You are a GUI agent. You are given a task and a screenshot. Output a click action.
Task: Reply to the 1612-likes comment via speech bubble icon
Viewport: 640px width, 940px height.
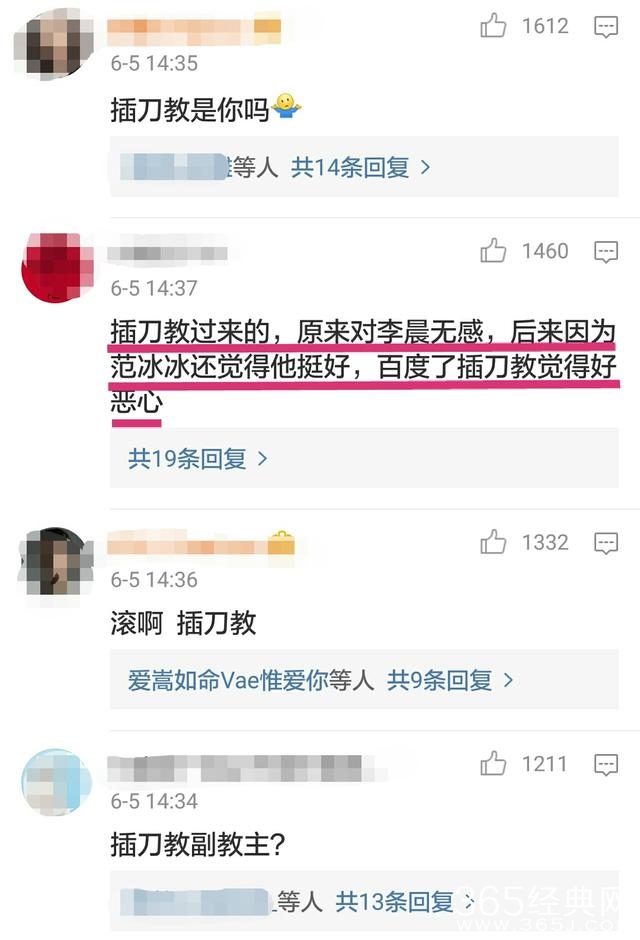pos(605,27)
